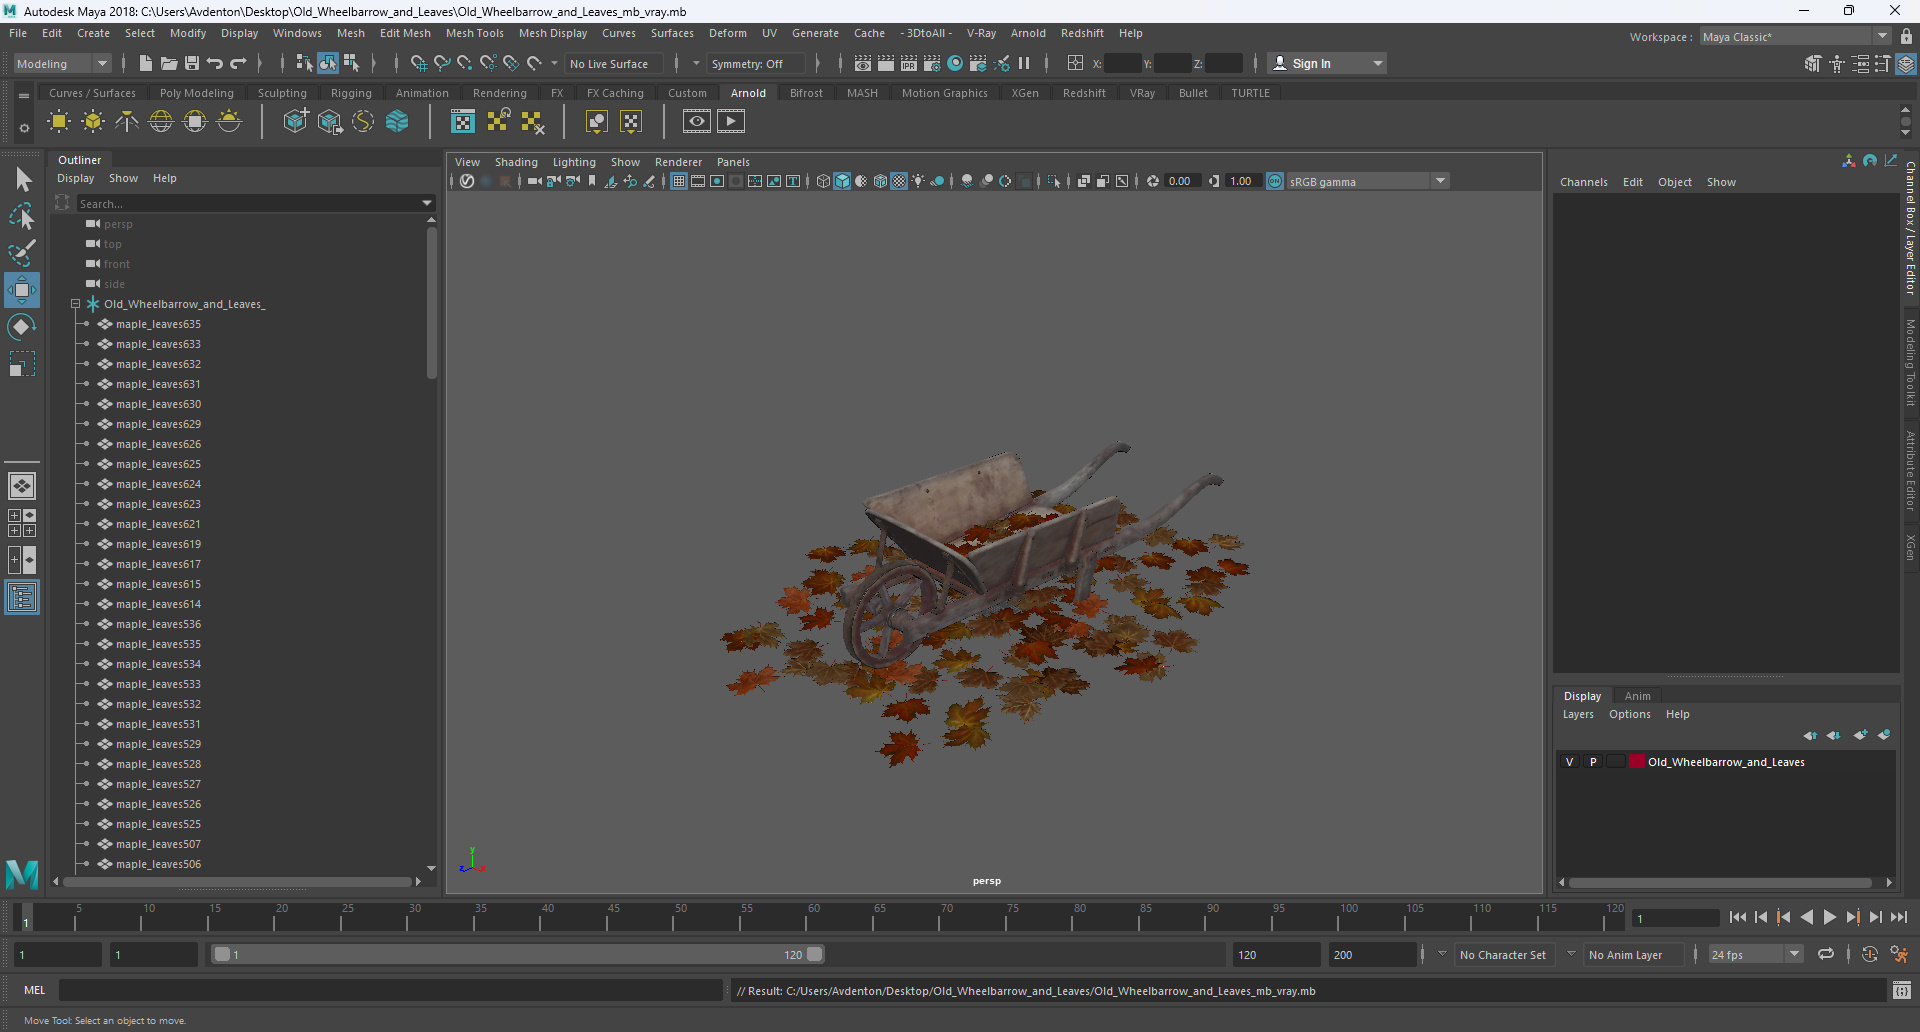Toggle view color management ON button
1920x1032 pixels.
tap(1275, 181)
